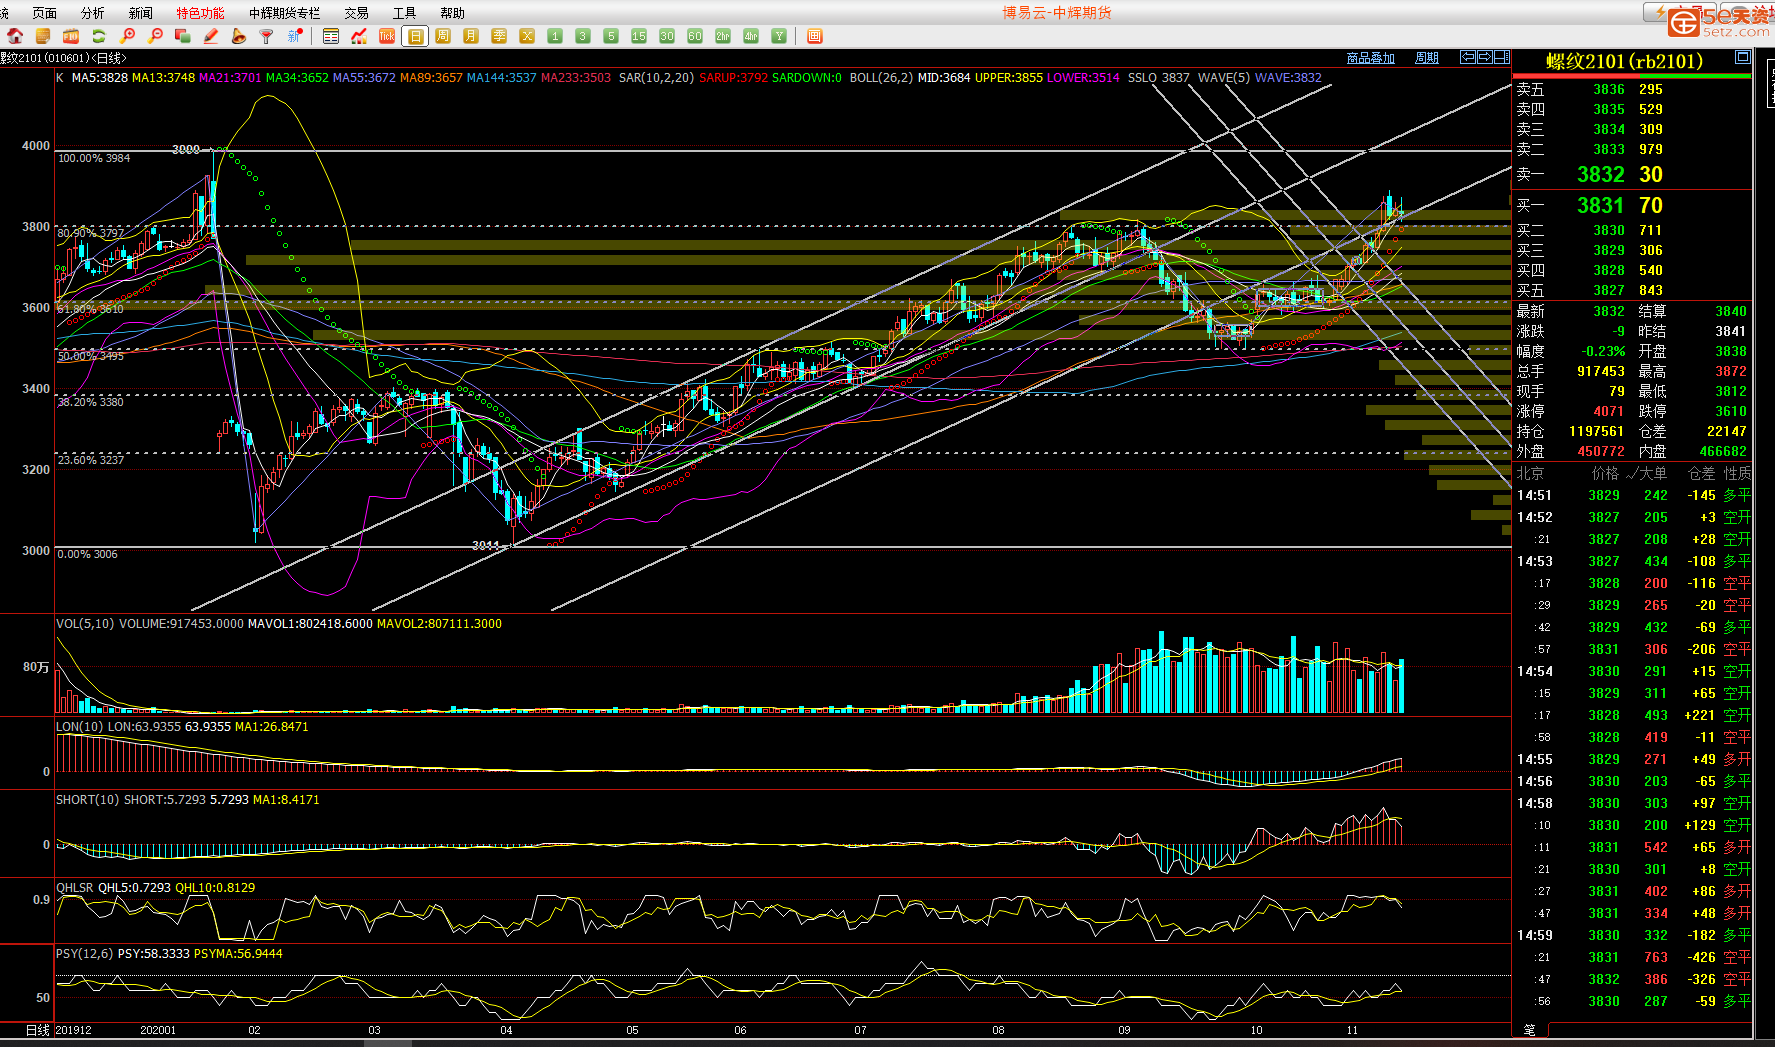Open the 新闻 menu
The width and height of the screenshot is (1775, 1047).
coord(141,13)
